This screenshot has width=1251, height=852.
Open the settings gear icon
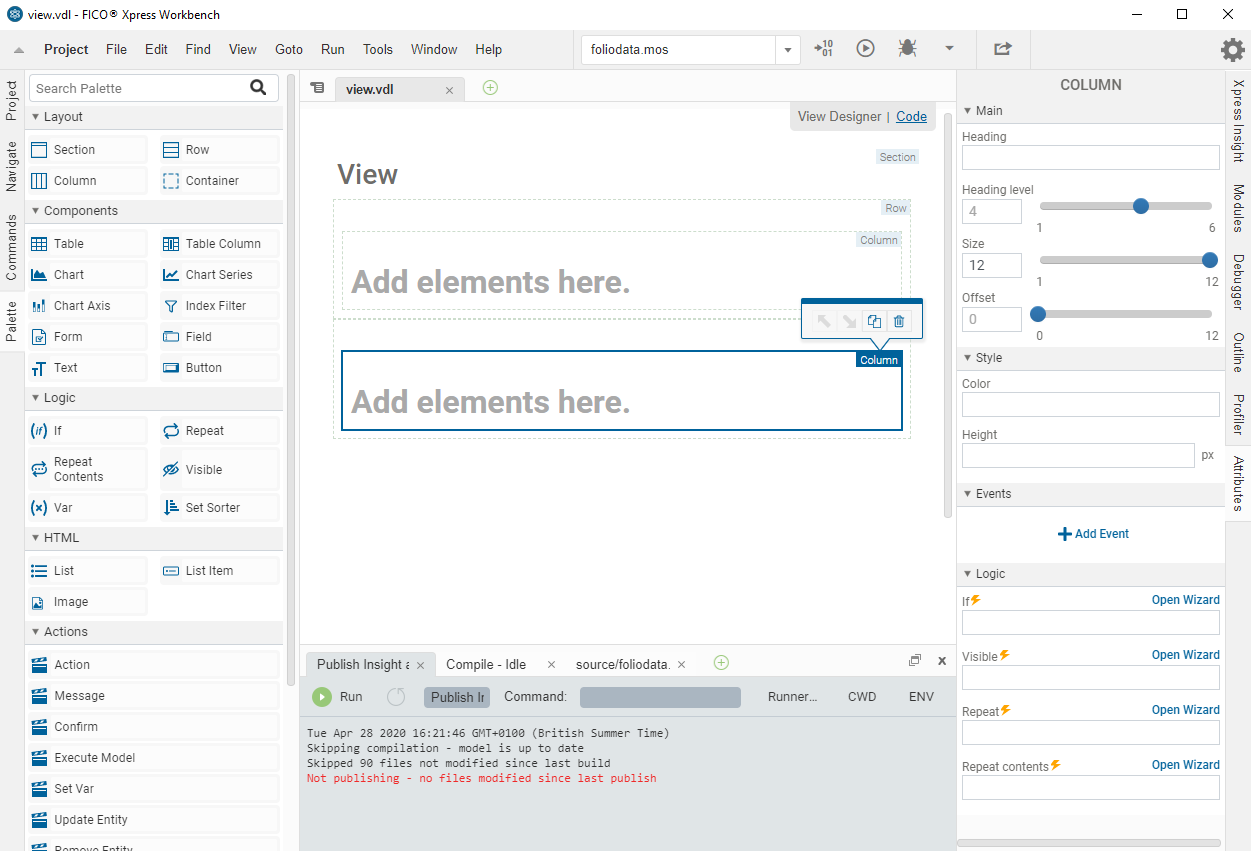(x=1232, y=49)
